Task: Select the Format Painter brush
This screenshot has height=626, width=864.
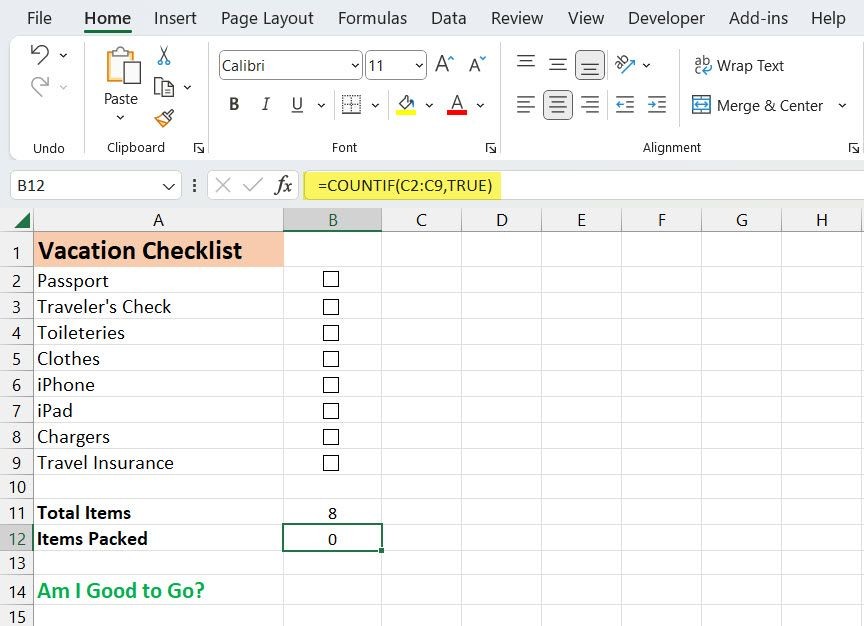Action: pyautogui.click(x=164, y=117)
